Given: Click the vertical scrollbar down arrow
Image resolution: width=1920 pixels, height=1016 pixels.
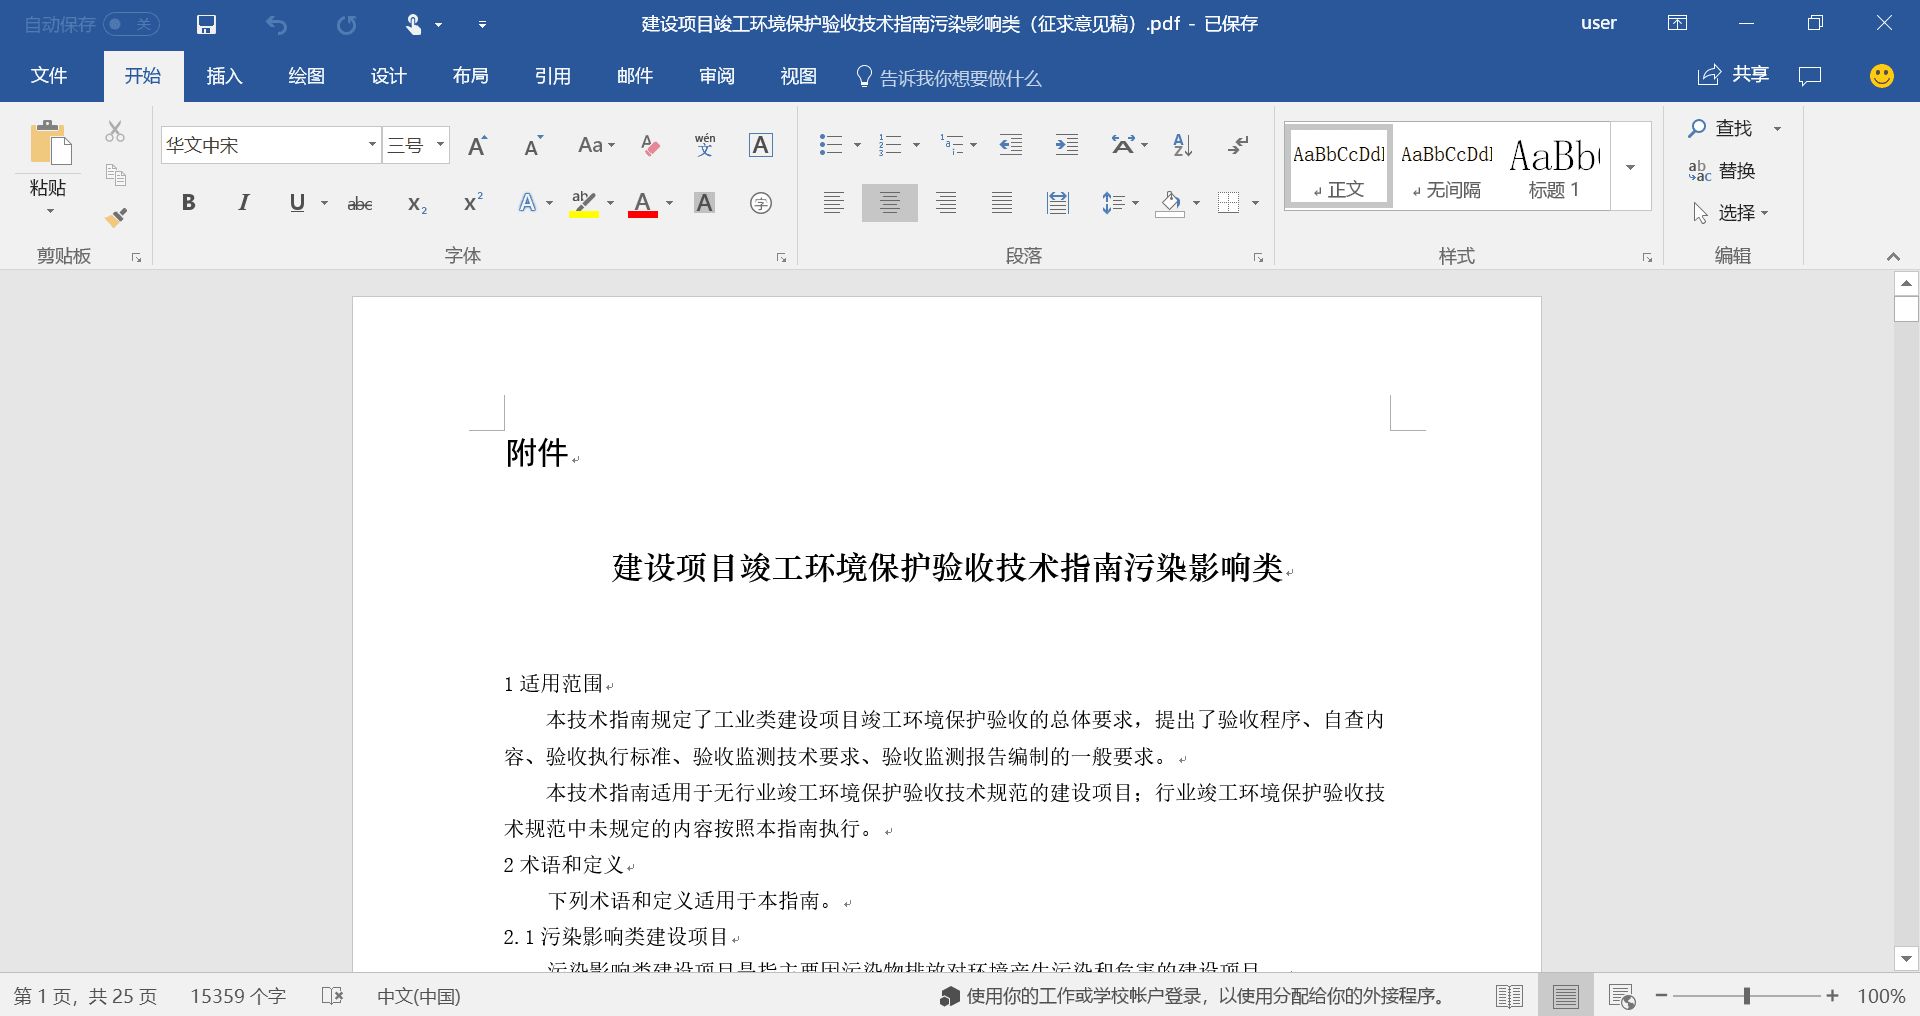Looking at the screenshot, I should pos(1906,959).
